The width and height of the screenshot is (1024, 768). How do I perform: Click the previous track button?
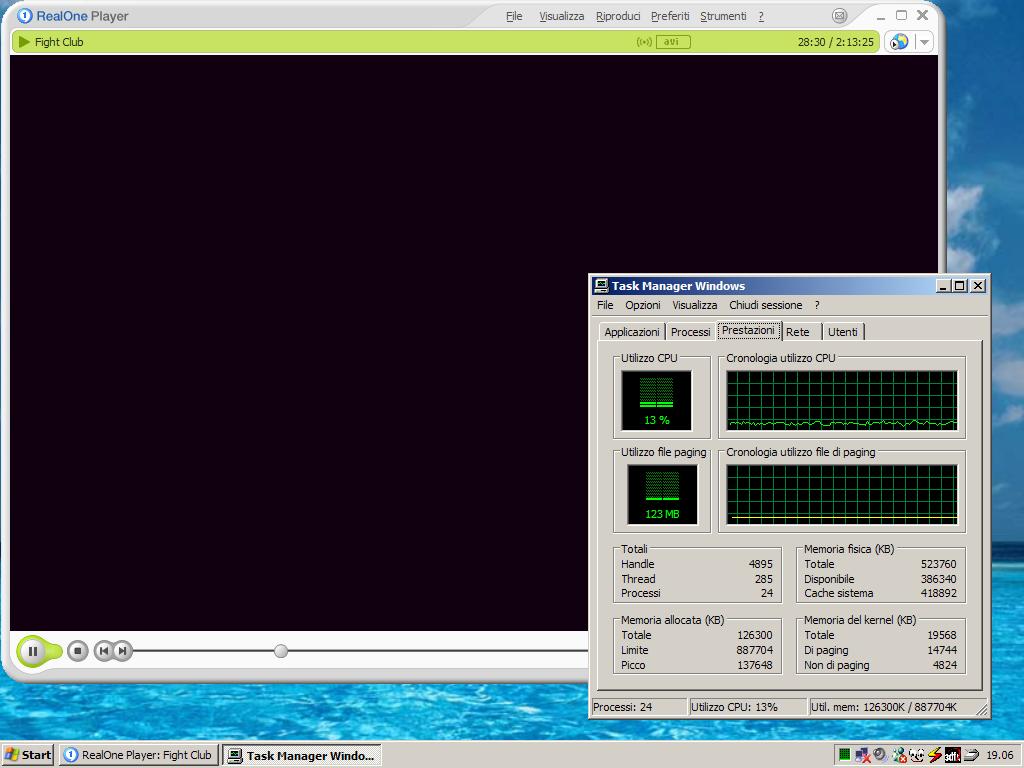[103, 651]
